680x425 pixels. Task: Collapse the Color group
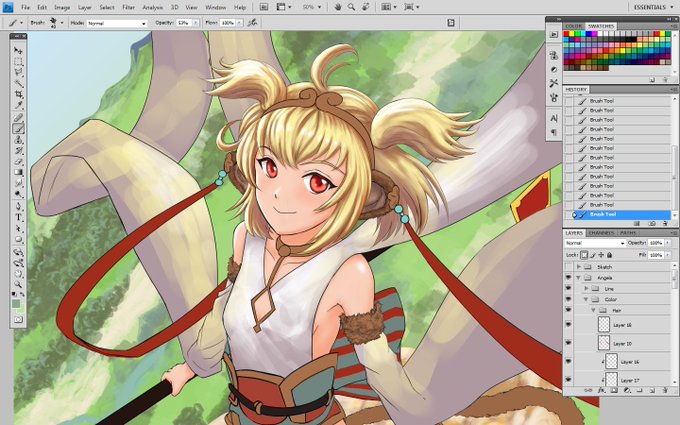pos(586,299)
